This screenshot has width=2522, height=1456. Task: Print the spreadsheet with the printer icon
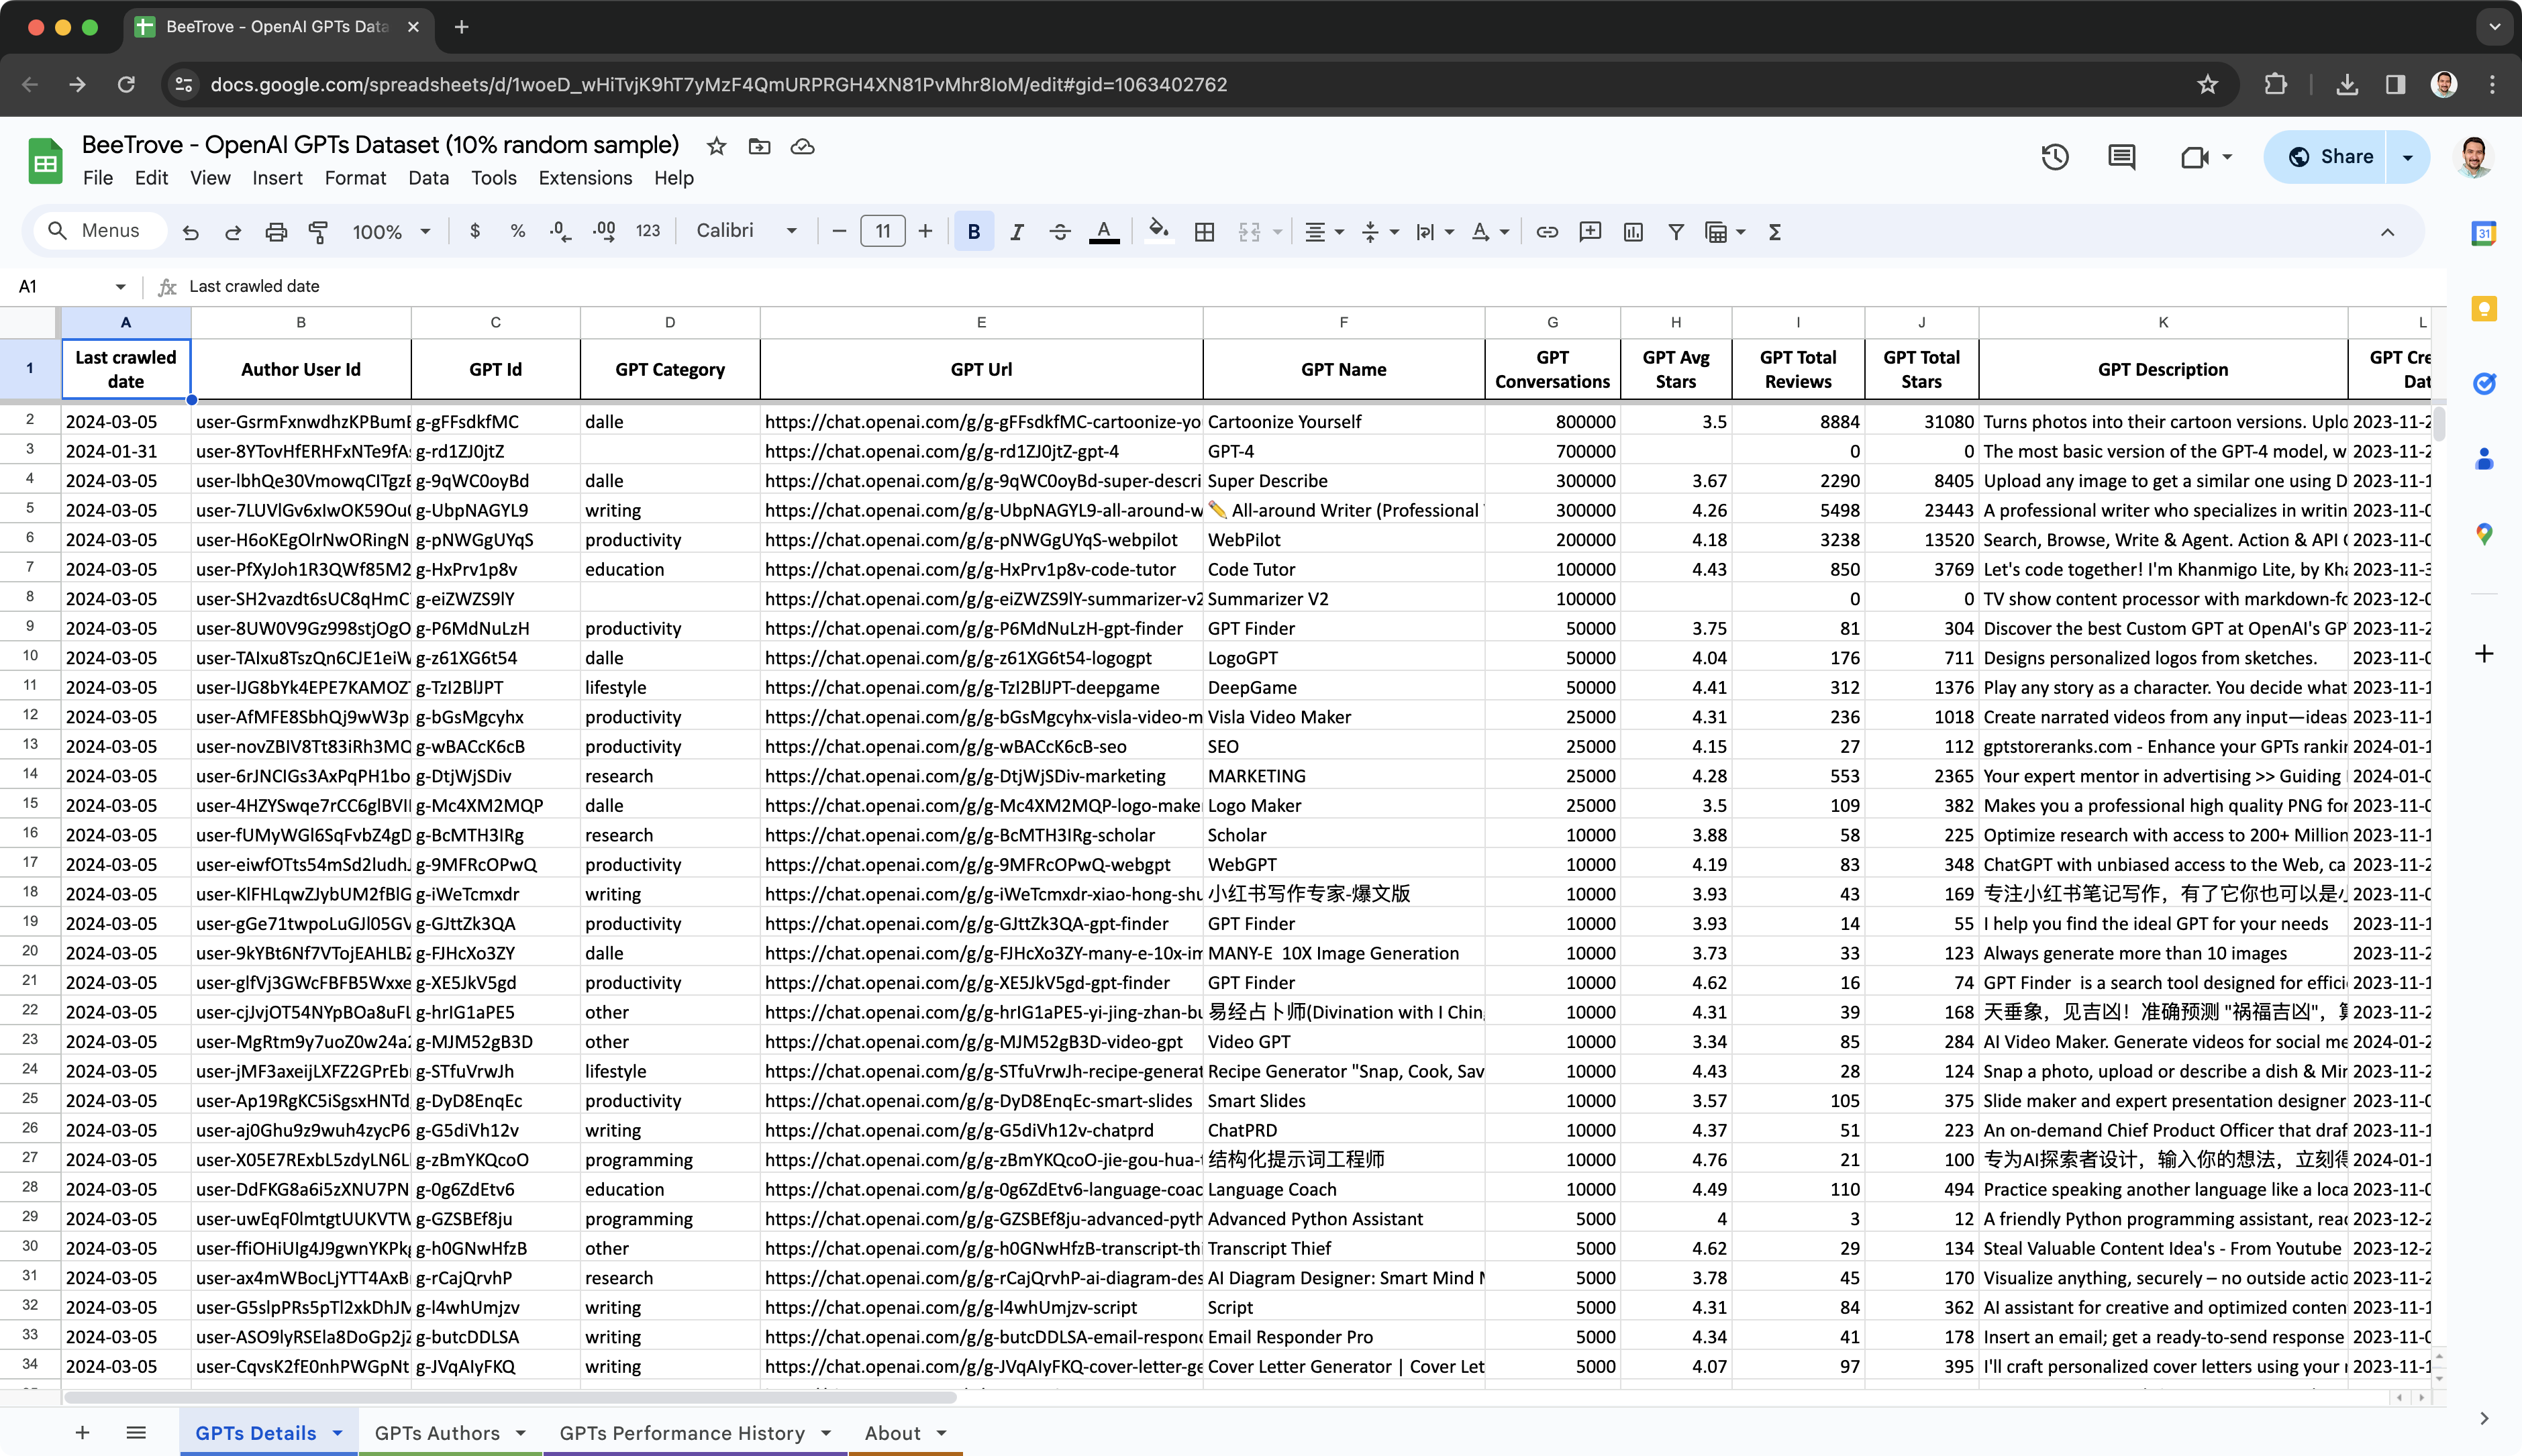pos(276,232)
